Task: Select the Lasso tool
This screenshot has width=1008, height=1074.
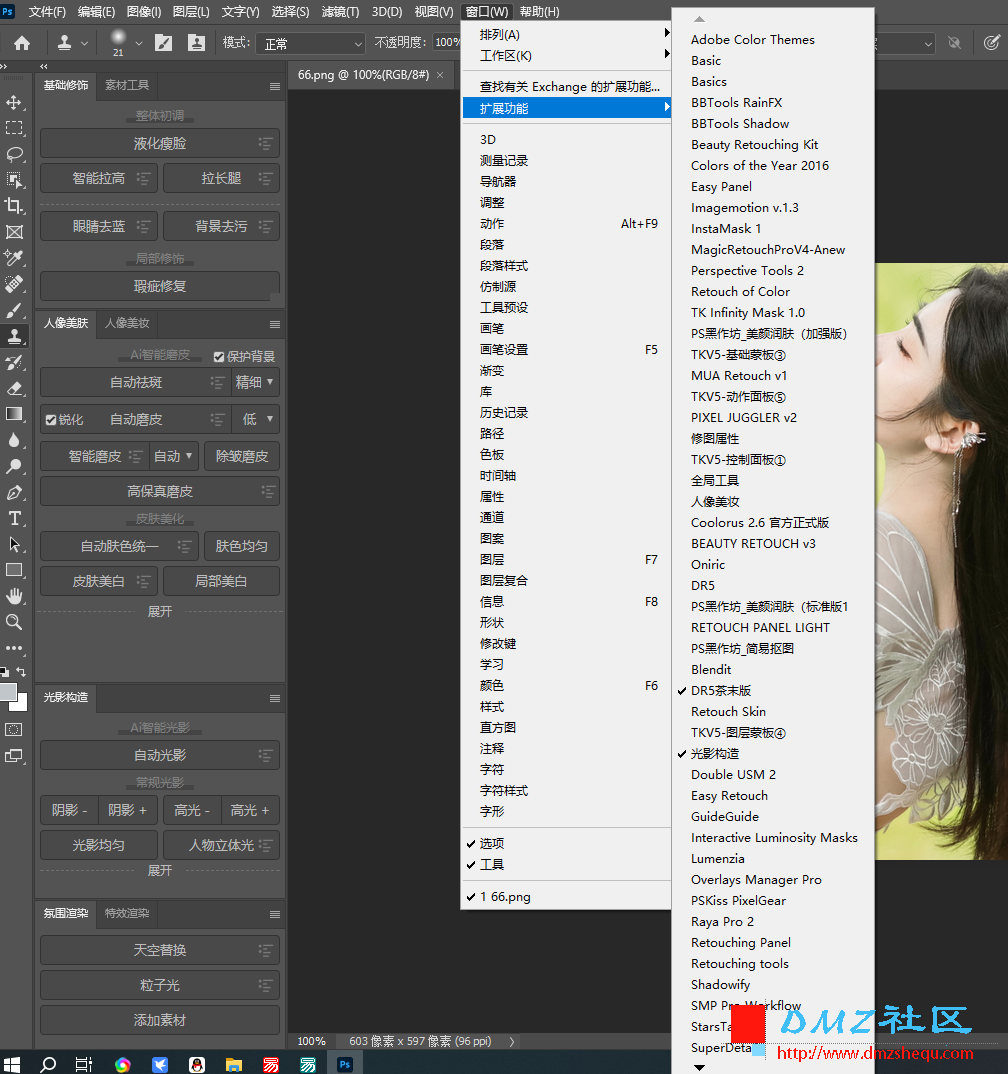Action: [x=14, y=154]
